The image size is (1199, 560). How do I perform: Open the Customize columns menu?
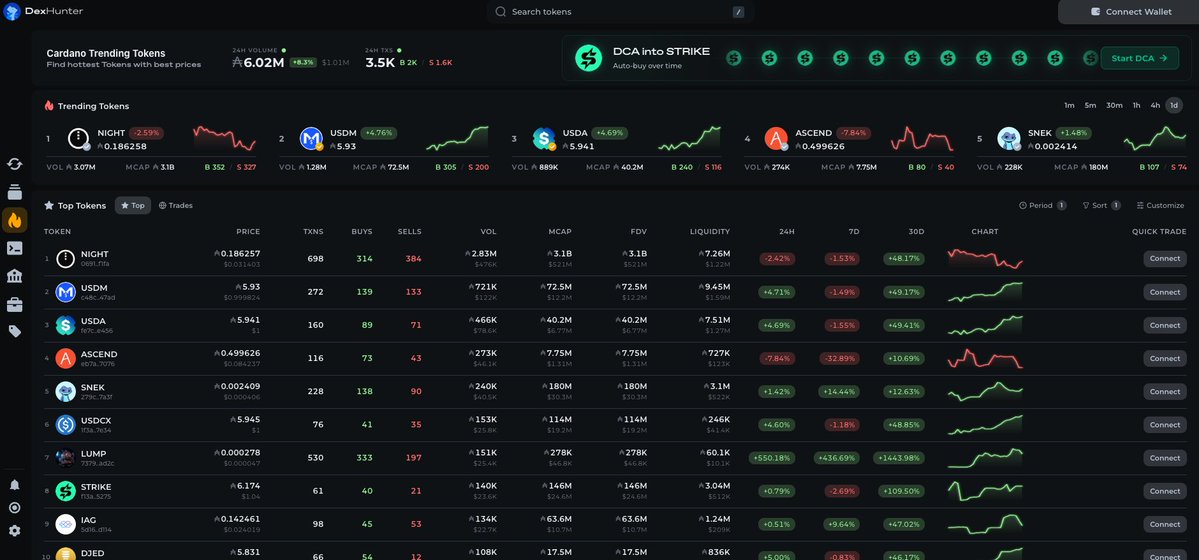point(1160,205)
